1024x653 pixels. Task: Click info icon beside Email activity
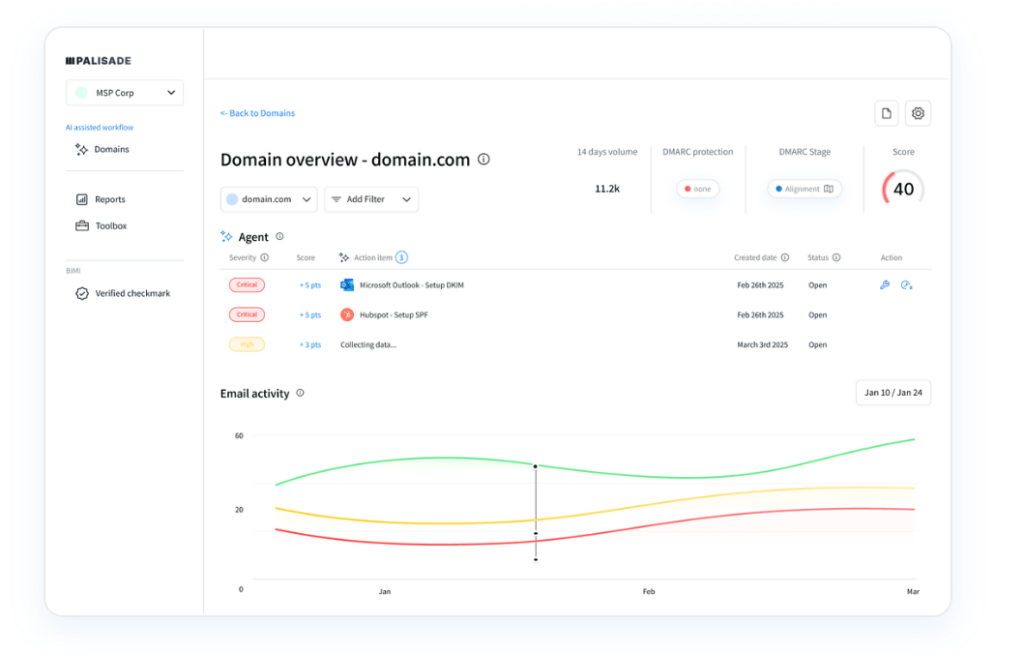(300, 393)
